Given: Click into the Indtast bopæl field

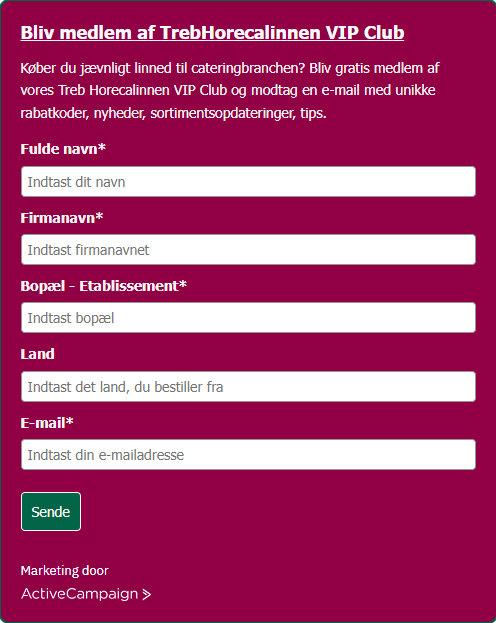Looking at the screenshot, I should point(248,317).
